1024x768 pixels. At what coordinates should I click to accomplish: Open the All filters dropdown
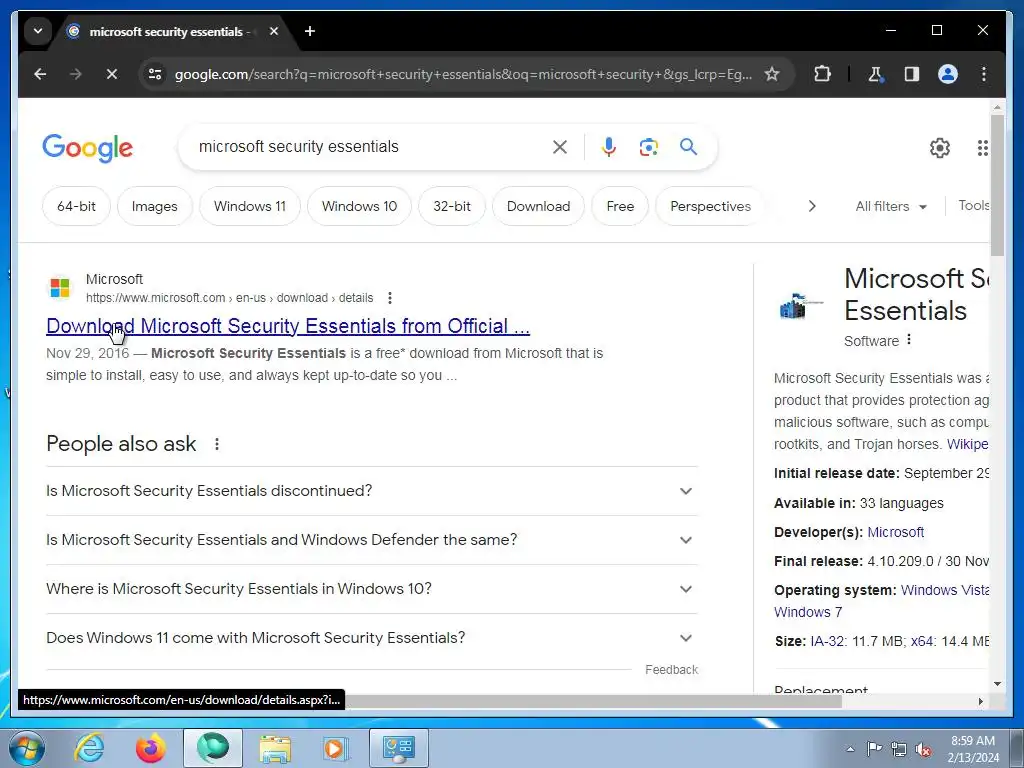891,206
